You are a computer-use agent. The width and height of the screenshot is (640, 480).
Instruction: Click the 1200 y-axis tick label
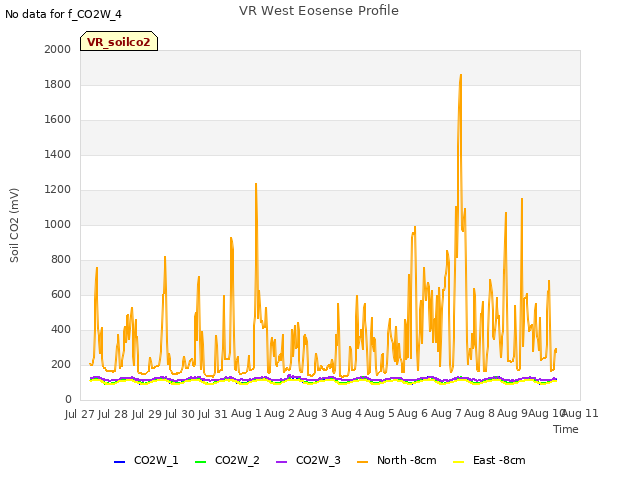click(x=58, y=190)
